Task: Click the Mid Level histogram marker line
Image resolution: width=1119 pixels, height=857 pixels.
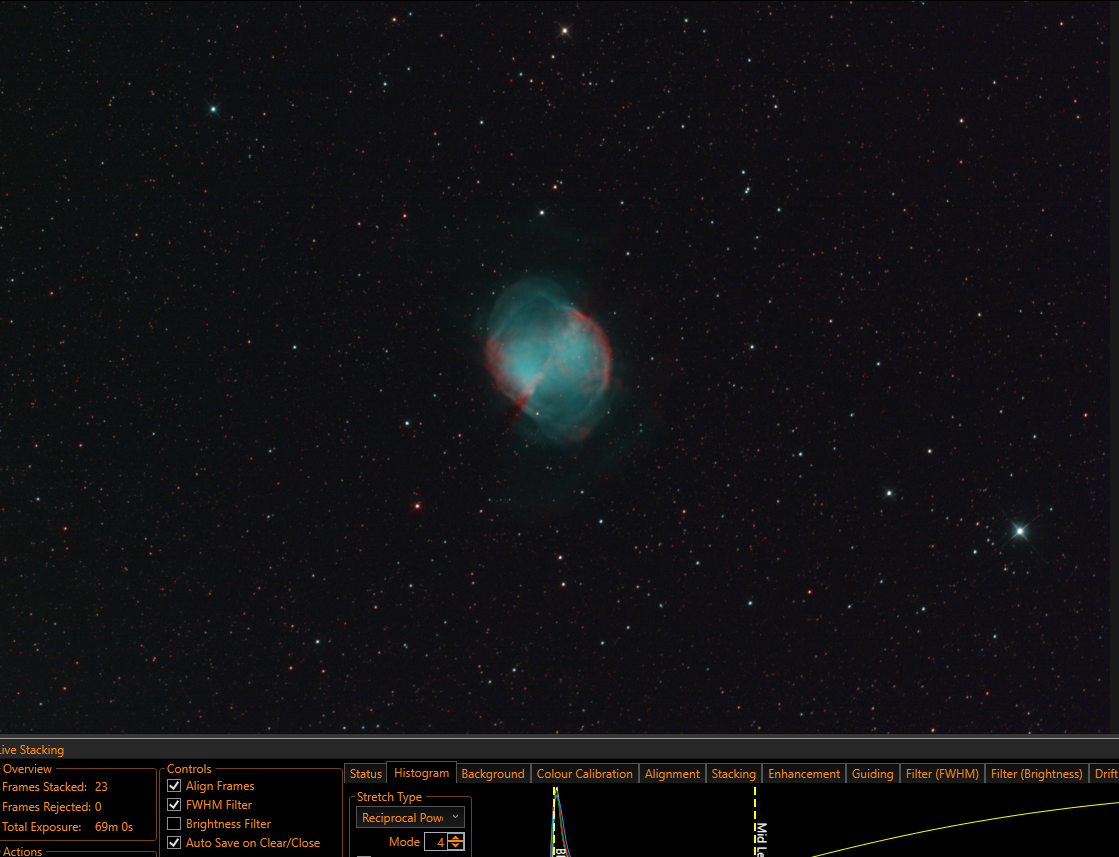Action: pos(755,821)
